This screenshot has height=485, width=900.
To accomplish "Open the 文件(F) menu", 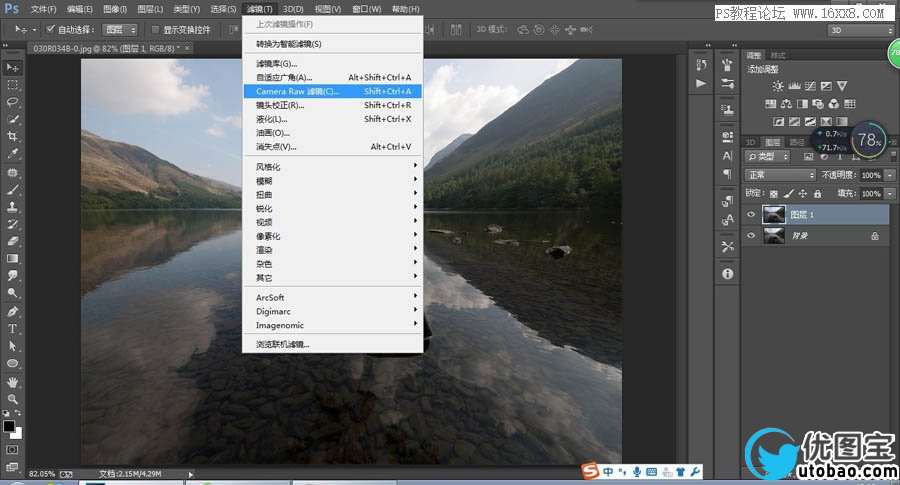I will pos(43,9).
